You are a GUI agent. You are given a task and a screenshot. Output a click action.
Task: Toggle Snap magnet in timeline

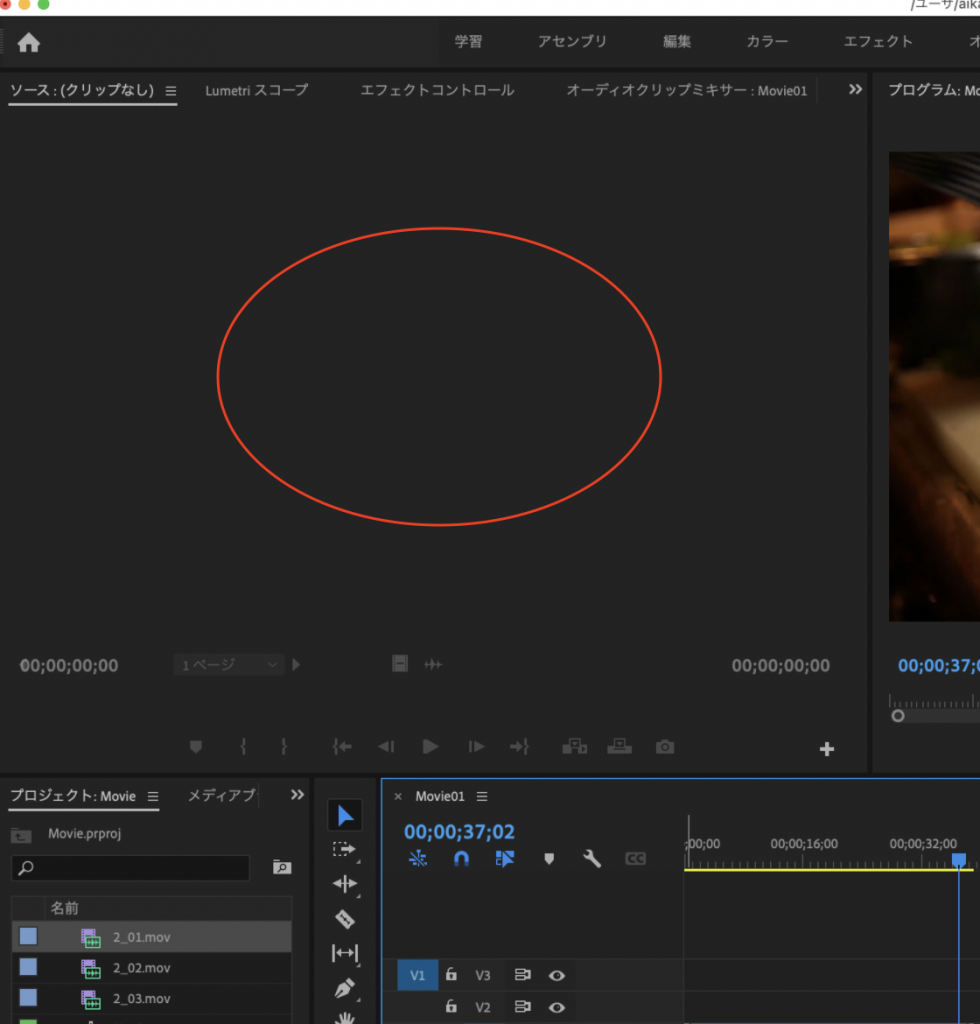pos(461,859)
